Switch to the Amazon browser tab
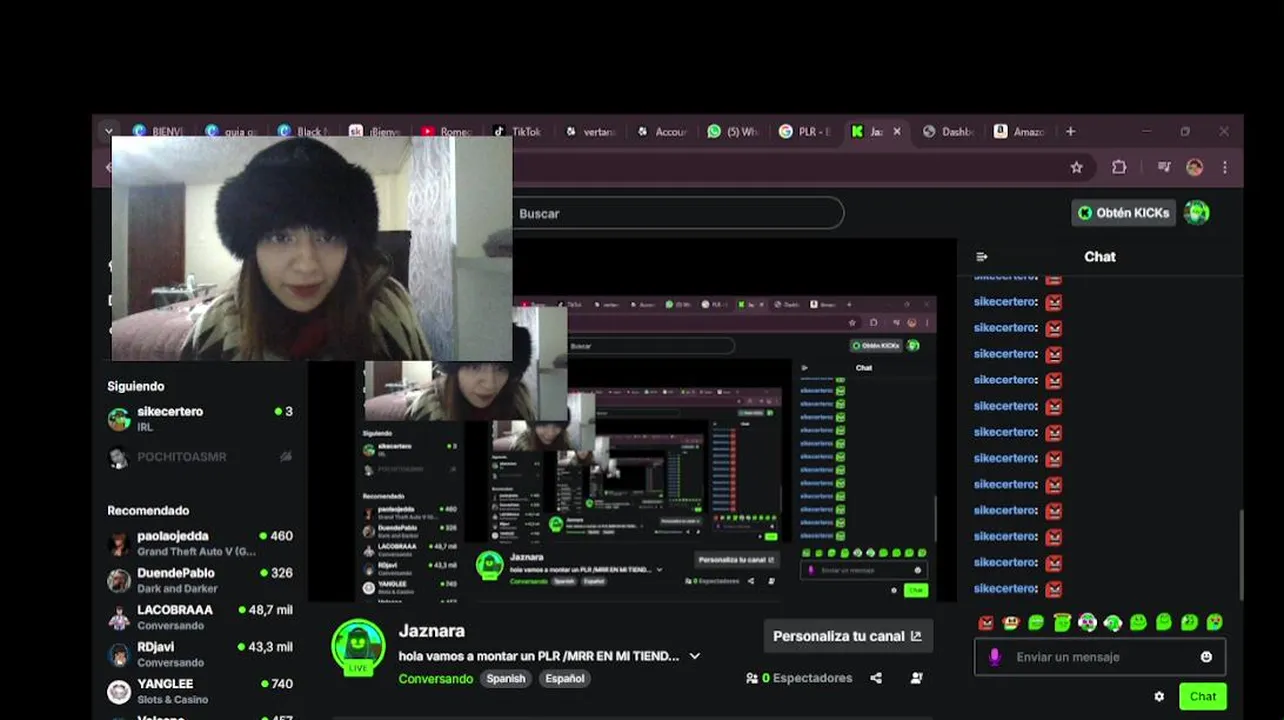1284x720 pixels. coord(1020,131)
